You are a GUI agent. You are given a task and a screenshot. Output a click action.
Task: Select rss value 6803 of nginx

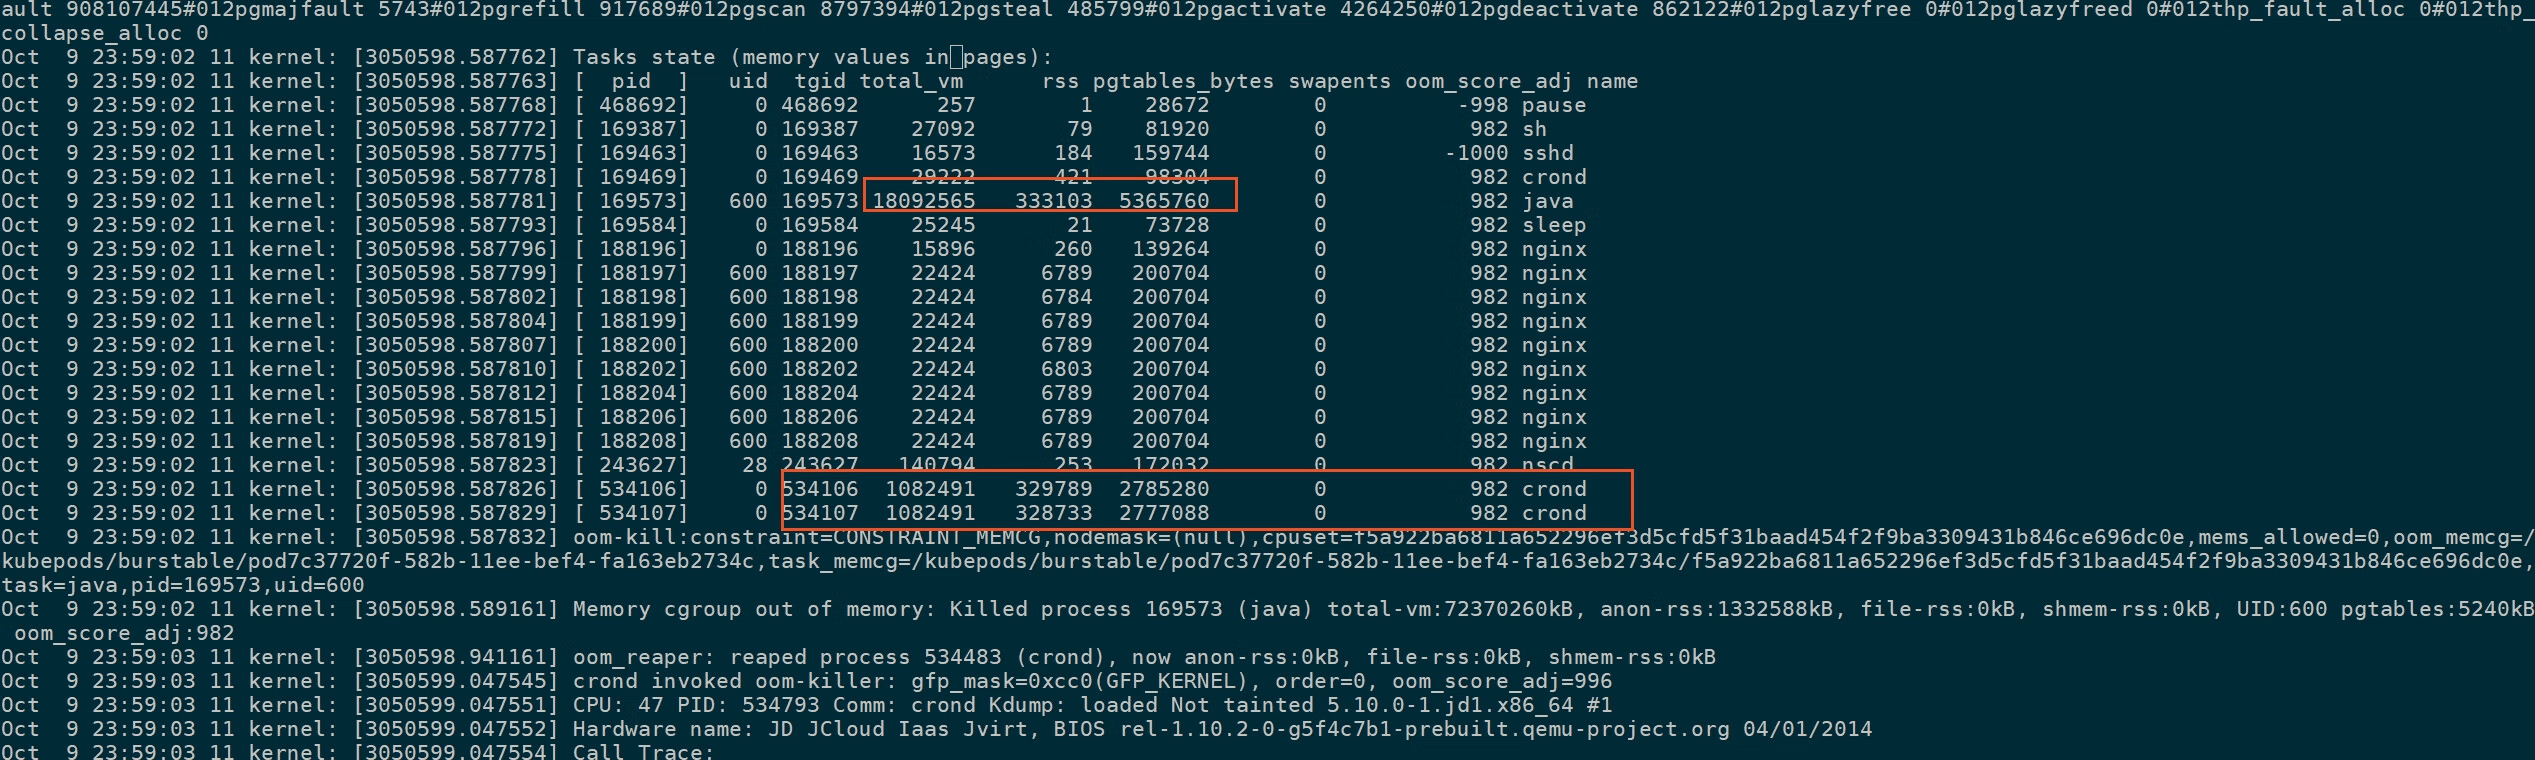click(1067, 369)
